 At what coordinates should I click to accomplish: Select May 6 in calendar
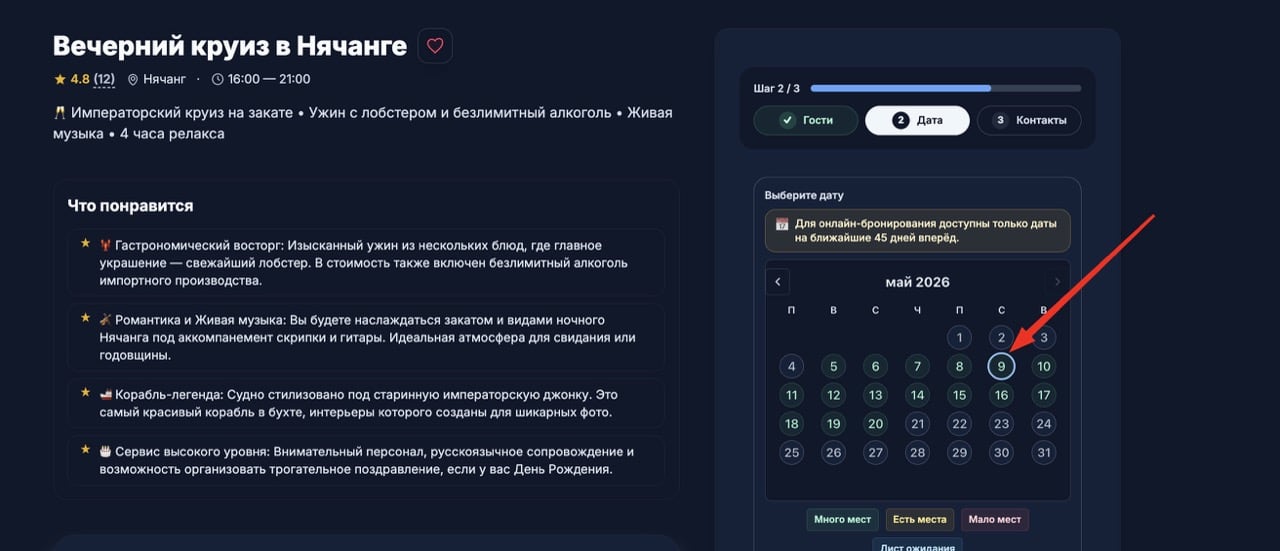click(x=875, y=367)
